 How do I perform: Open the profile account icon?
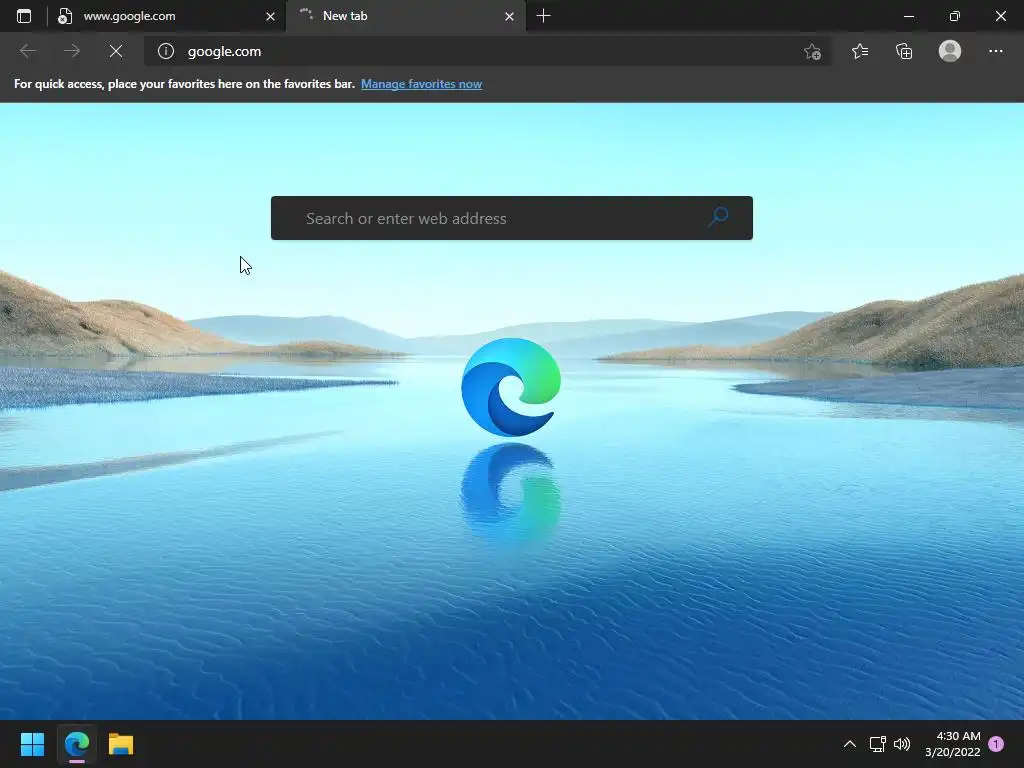click(x=950, y=51)
